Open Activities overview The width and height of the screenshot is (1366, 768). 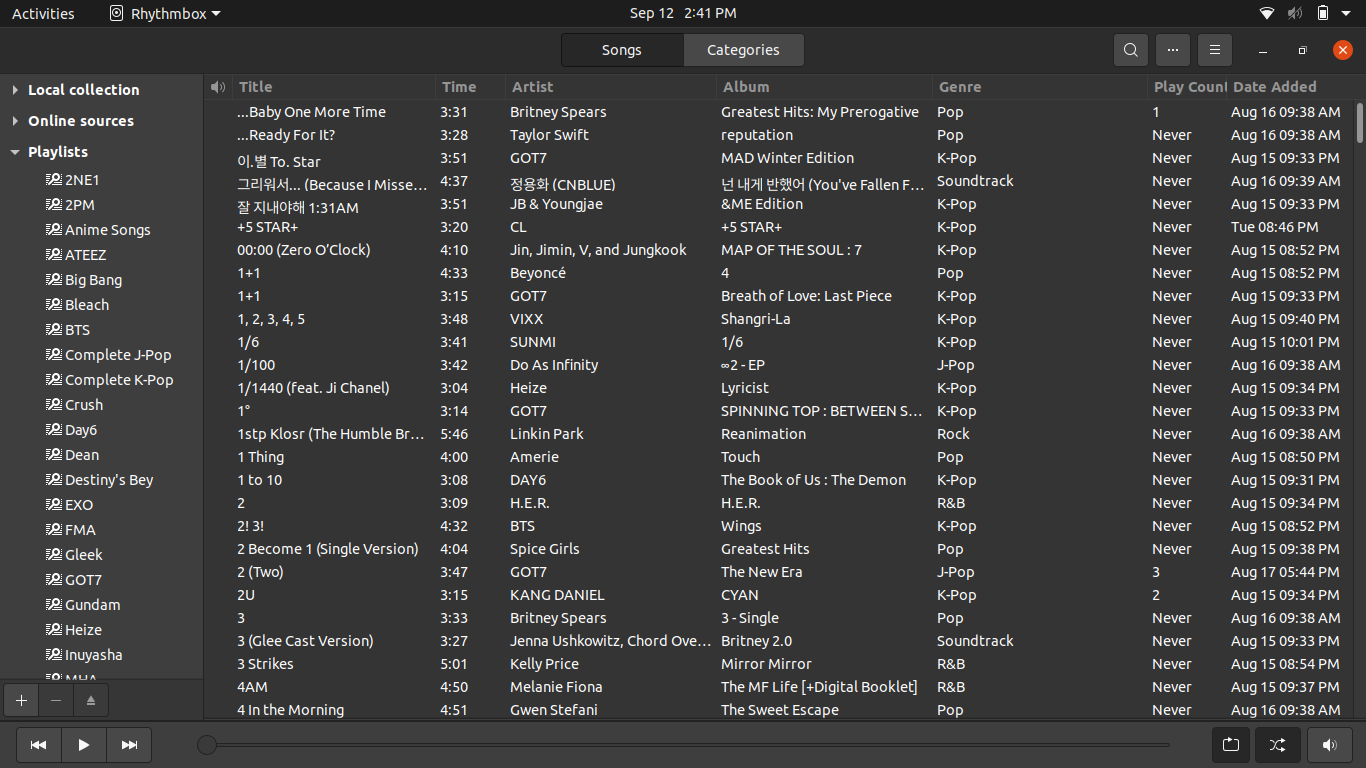click(43, 13)
